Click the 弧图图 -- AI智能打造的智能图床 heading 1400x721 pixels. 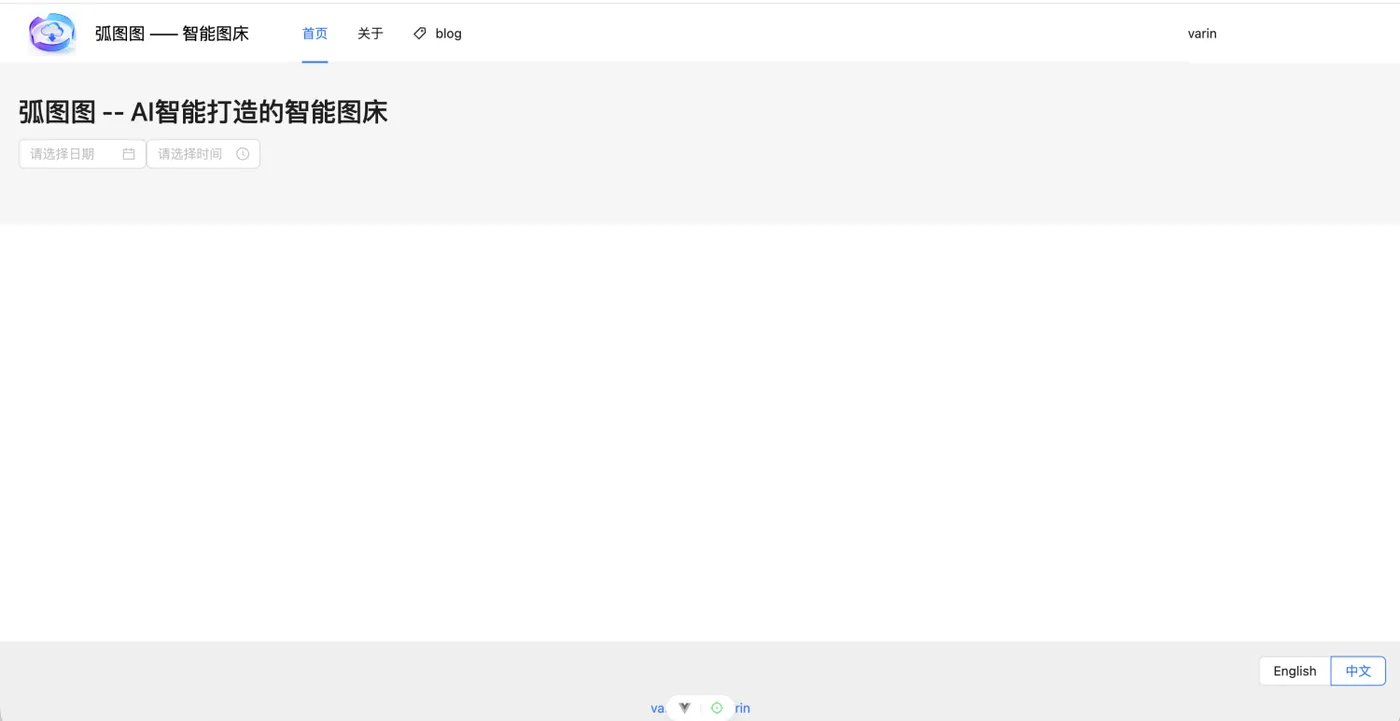tap(203, 112)
